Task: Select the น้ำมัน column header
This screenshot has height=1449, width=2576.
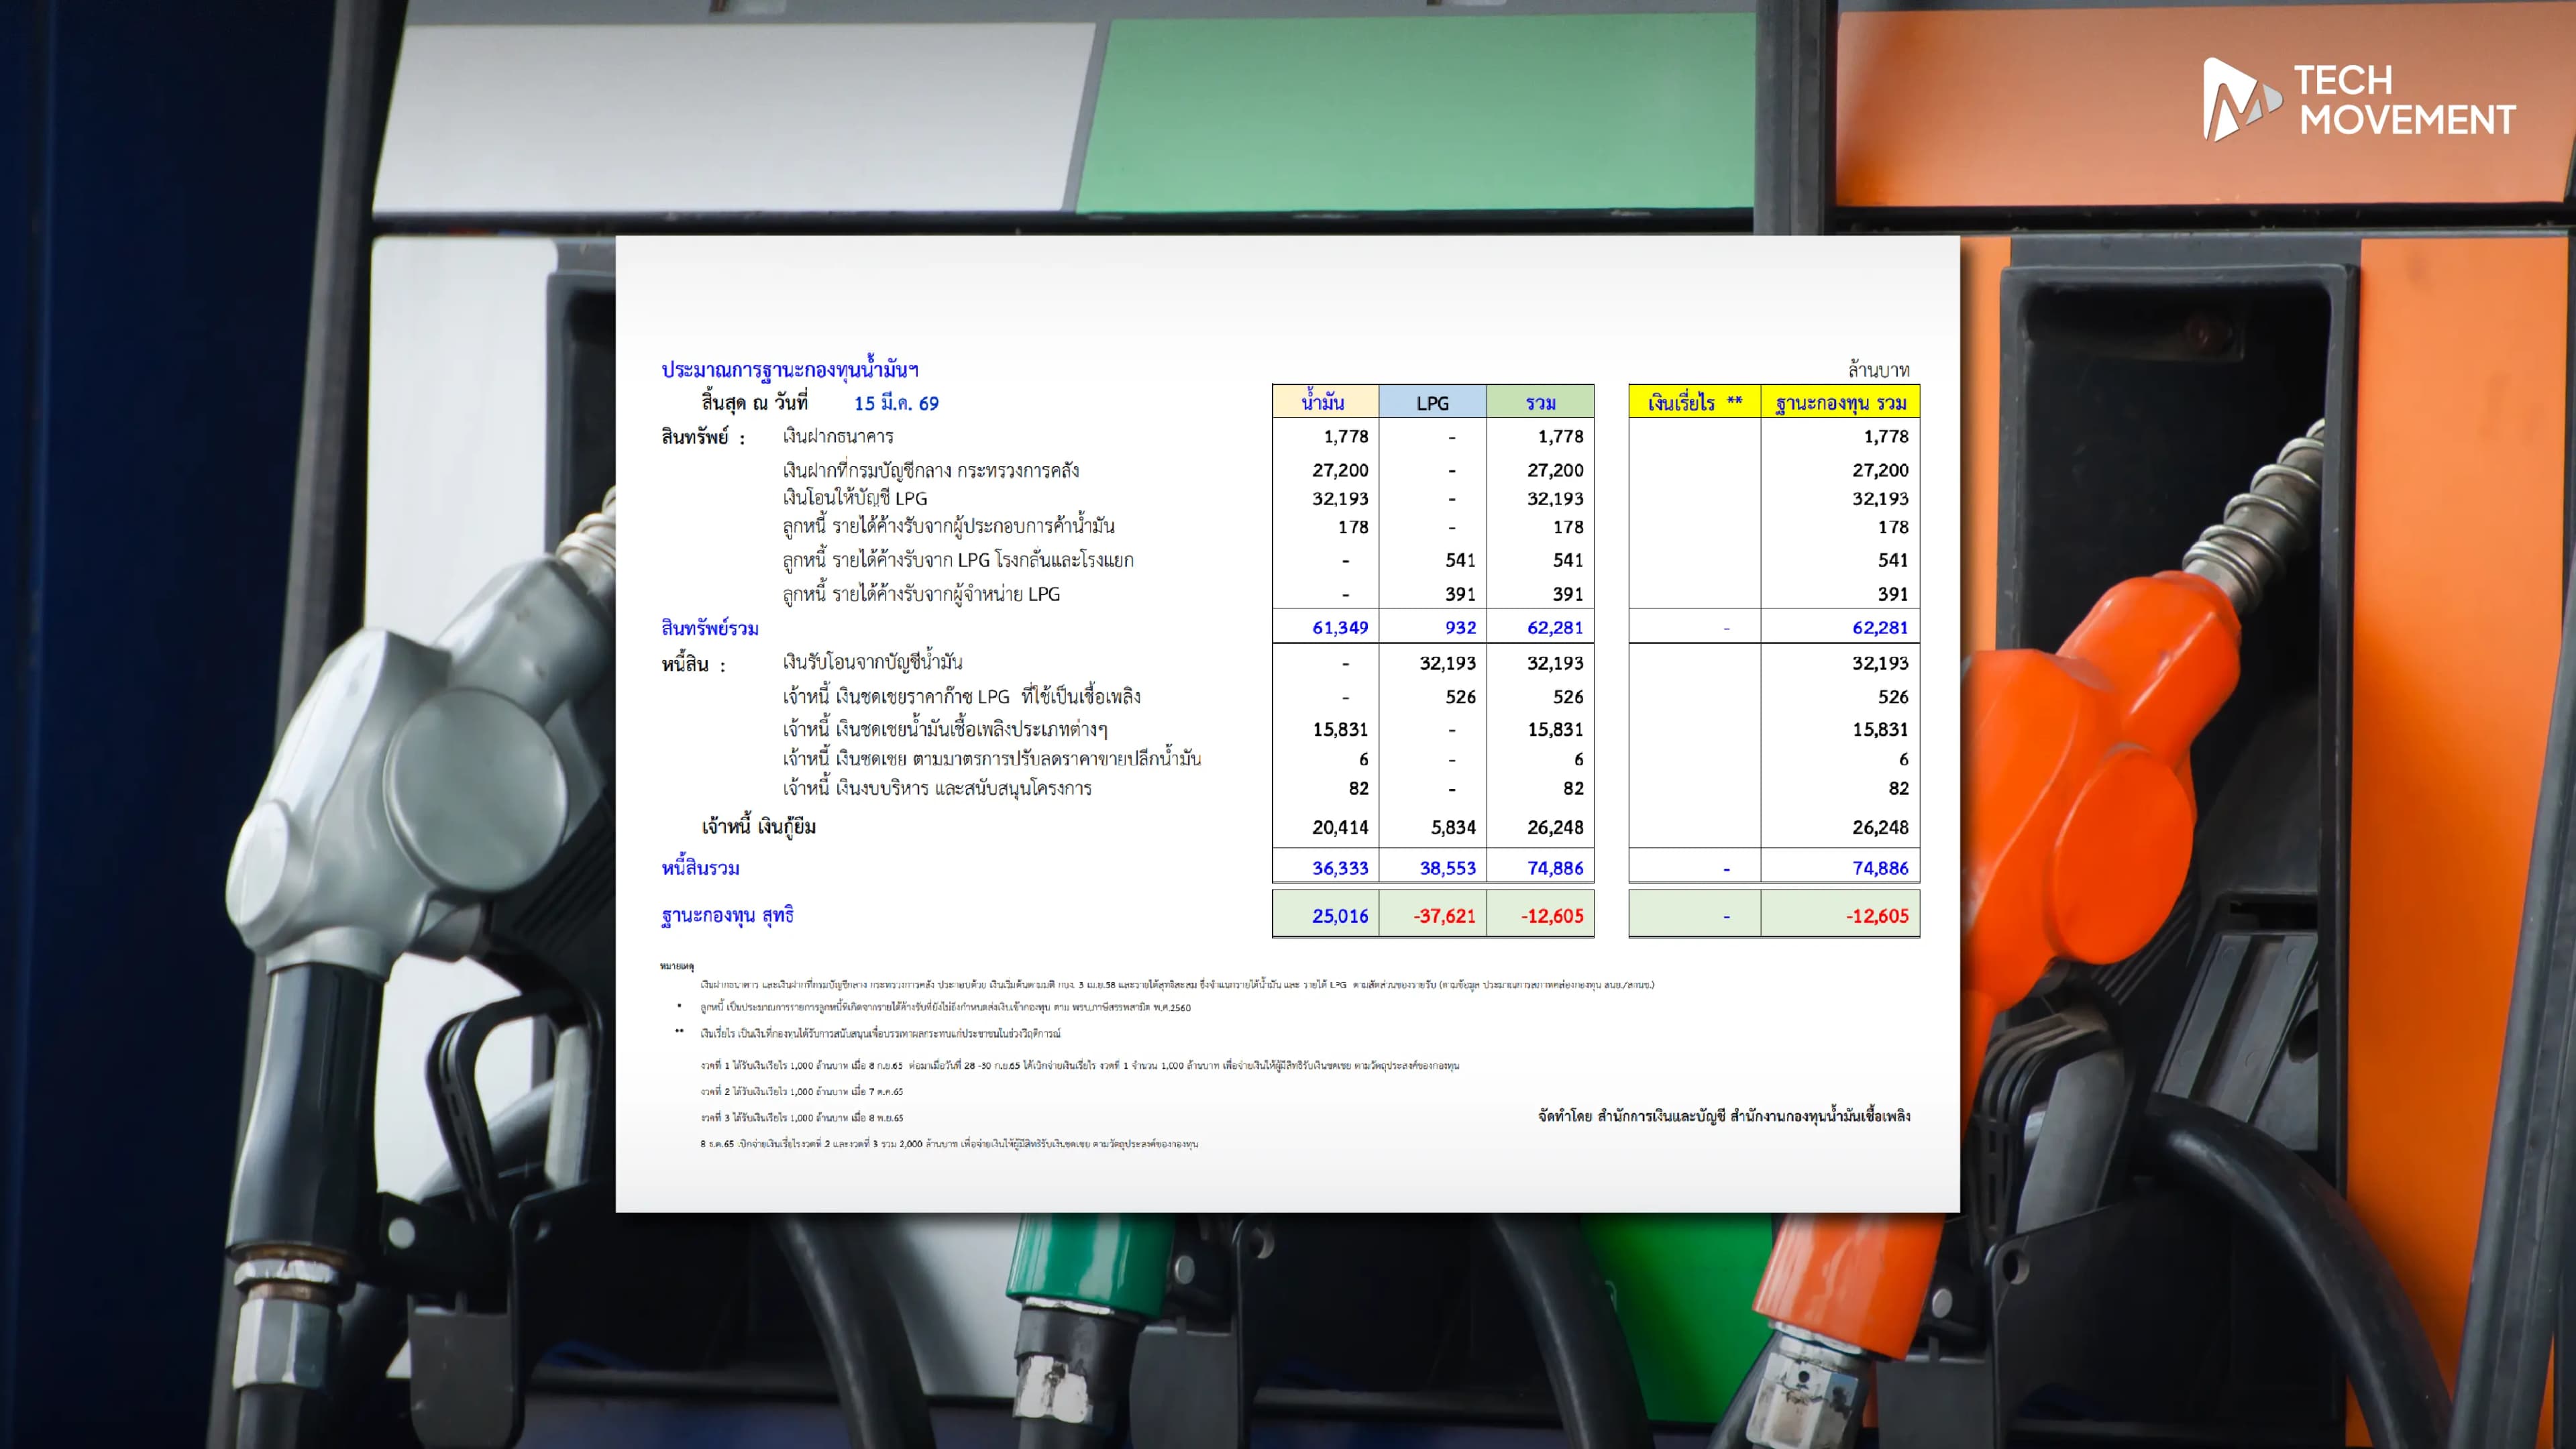Action: [1324, 402]
